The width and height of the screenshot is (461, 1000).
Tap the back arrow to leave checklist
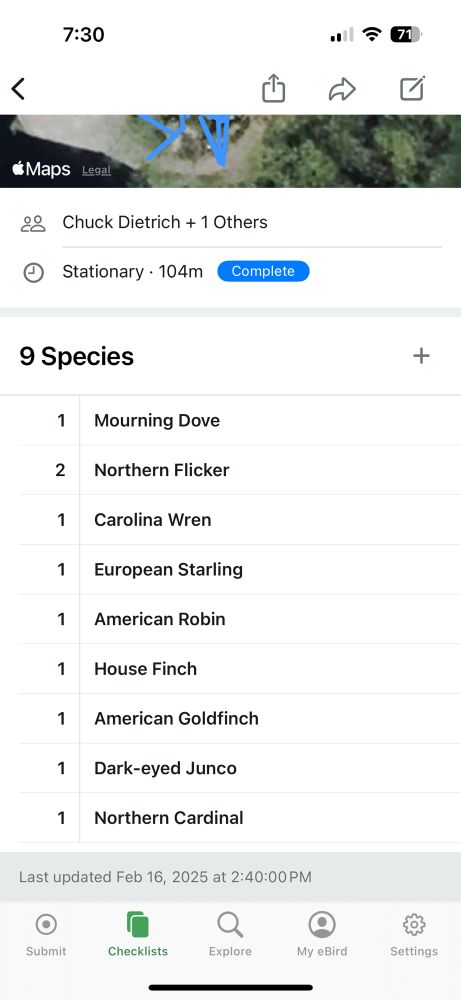tap(18, 89)
